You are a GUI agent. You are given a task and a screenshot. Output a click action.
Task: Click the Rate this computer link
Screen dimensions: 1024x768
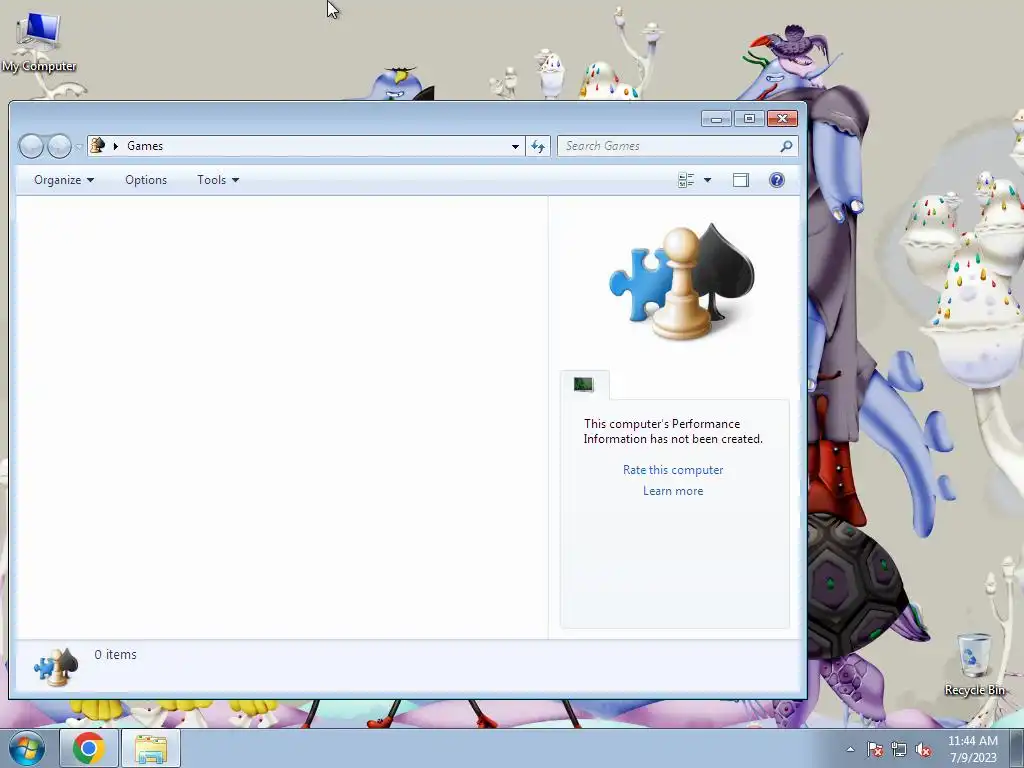pyautogui.click(x=673, y=470)
